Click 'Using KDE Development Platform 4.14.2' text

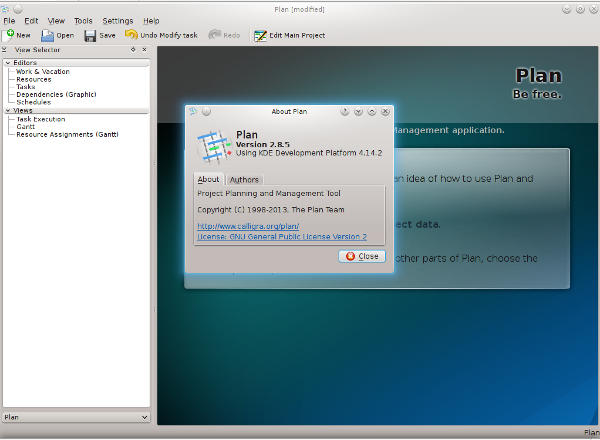(x=309, y=153)
